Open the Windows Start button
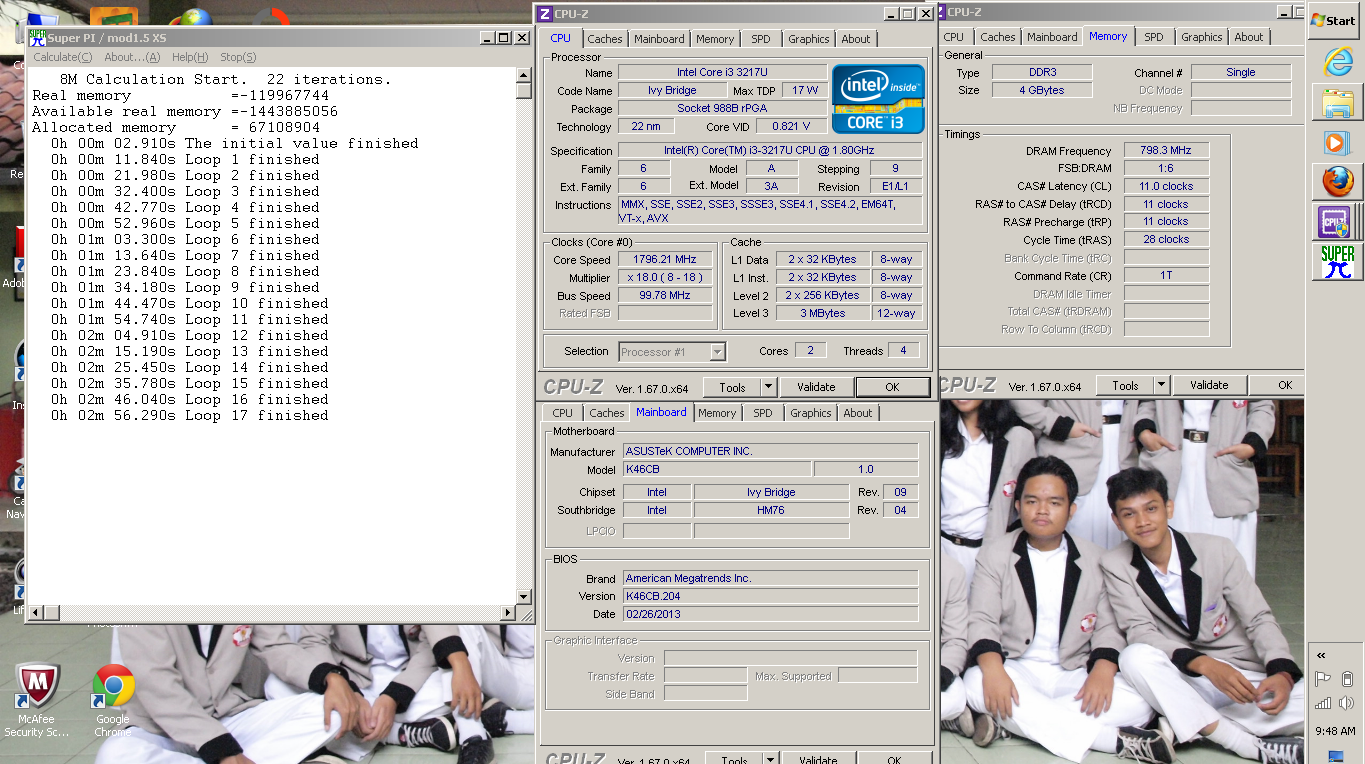The image size is (1365, 764). (1334, 20)
